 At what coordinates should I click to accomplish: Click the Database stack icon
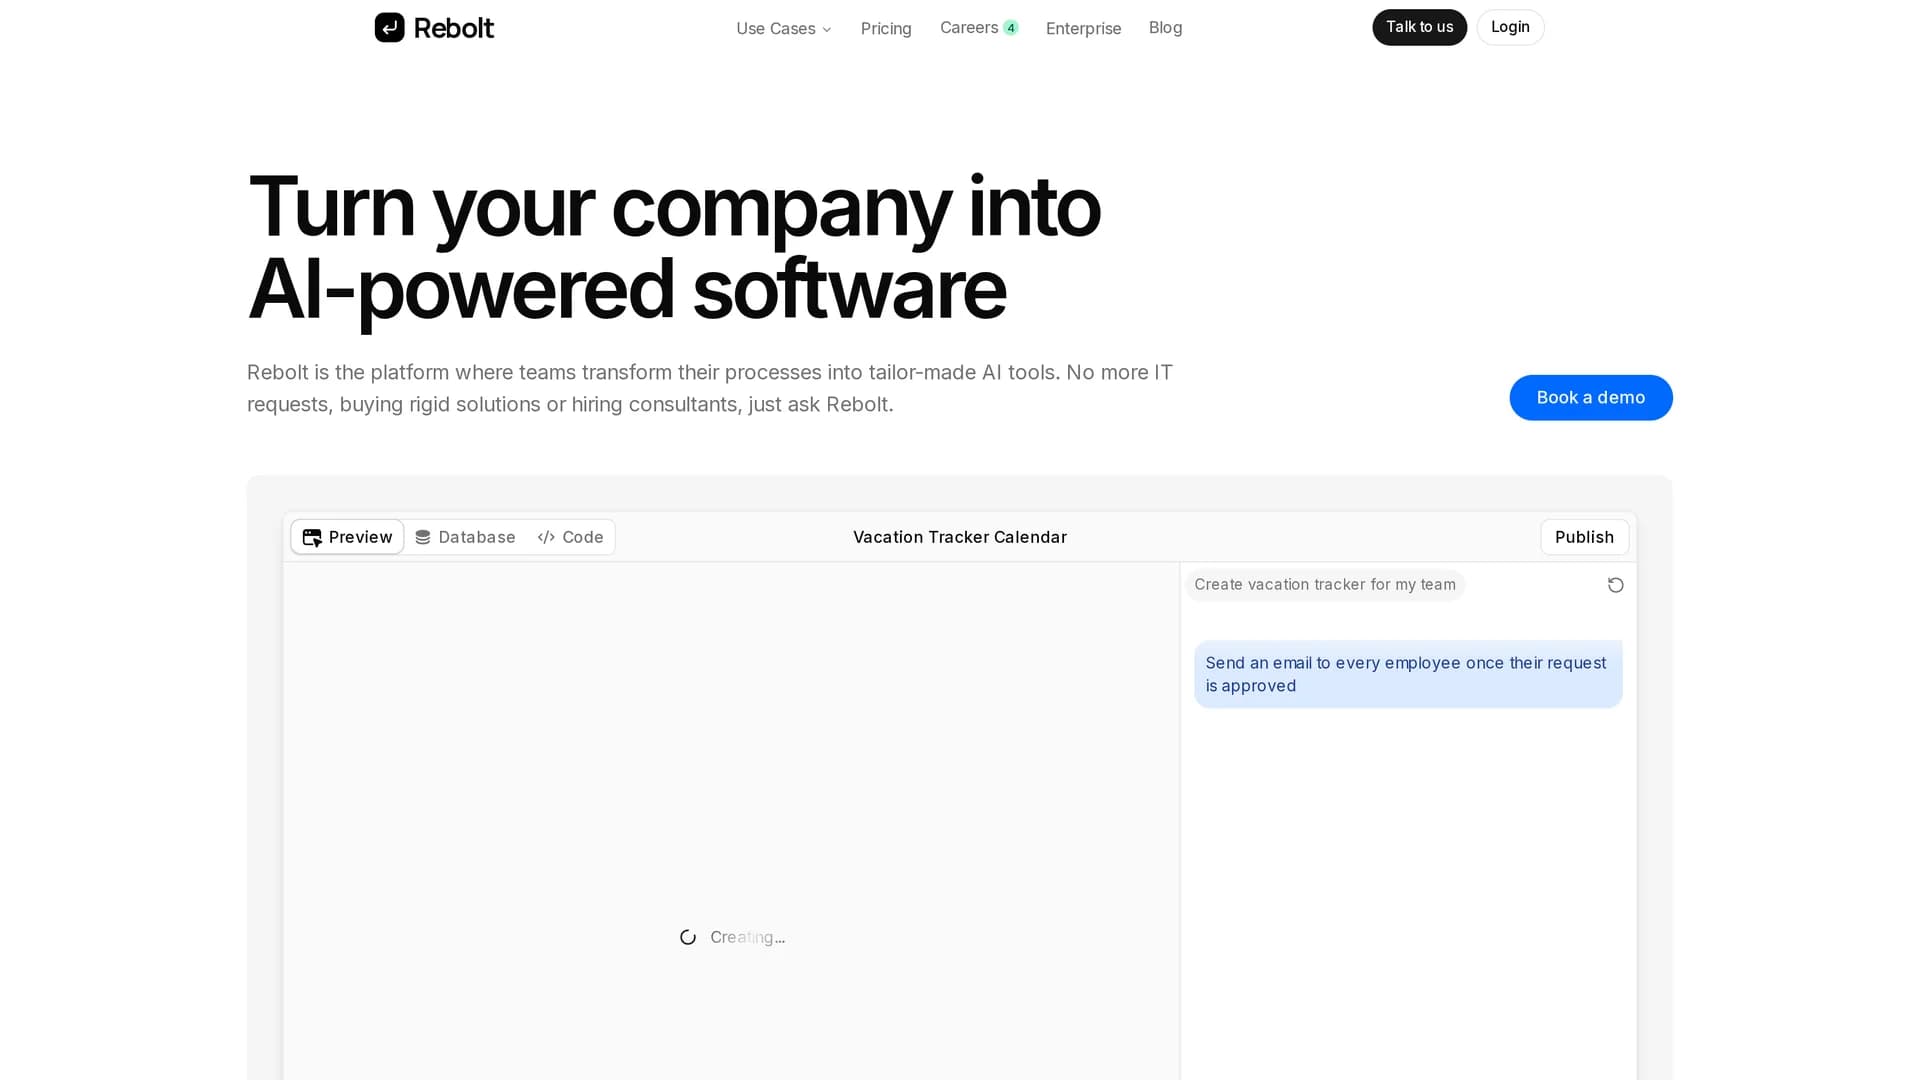click(x=423, y=537)
